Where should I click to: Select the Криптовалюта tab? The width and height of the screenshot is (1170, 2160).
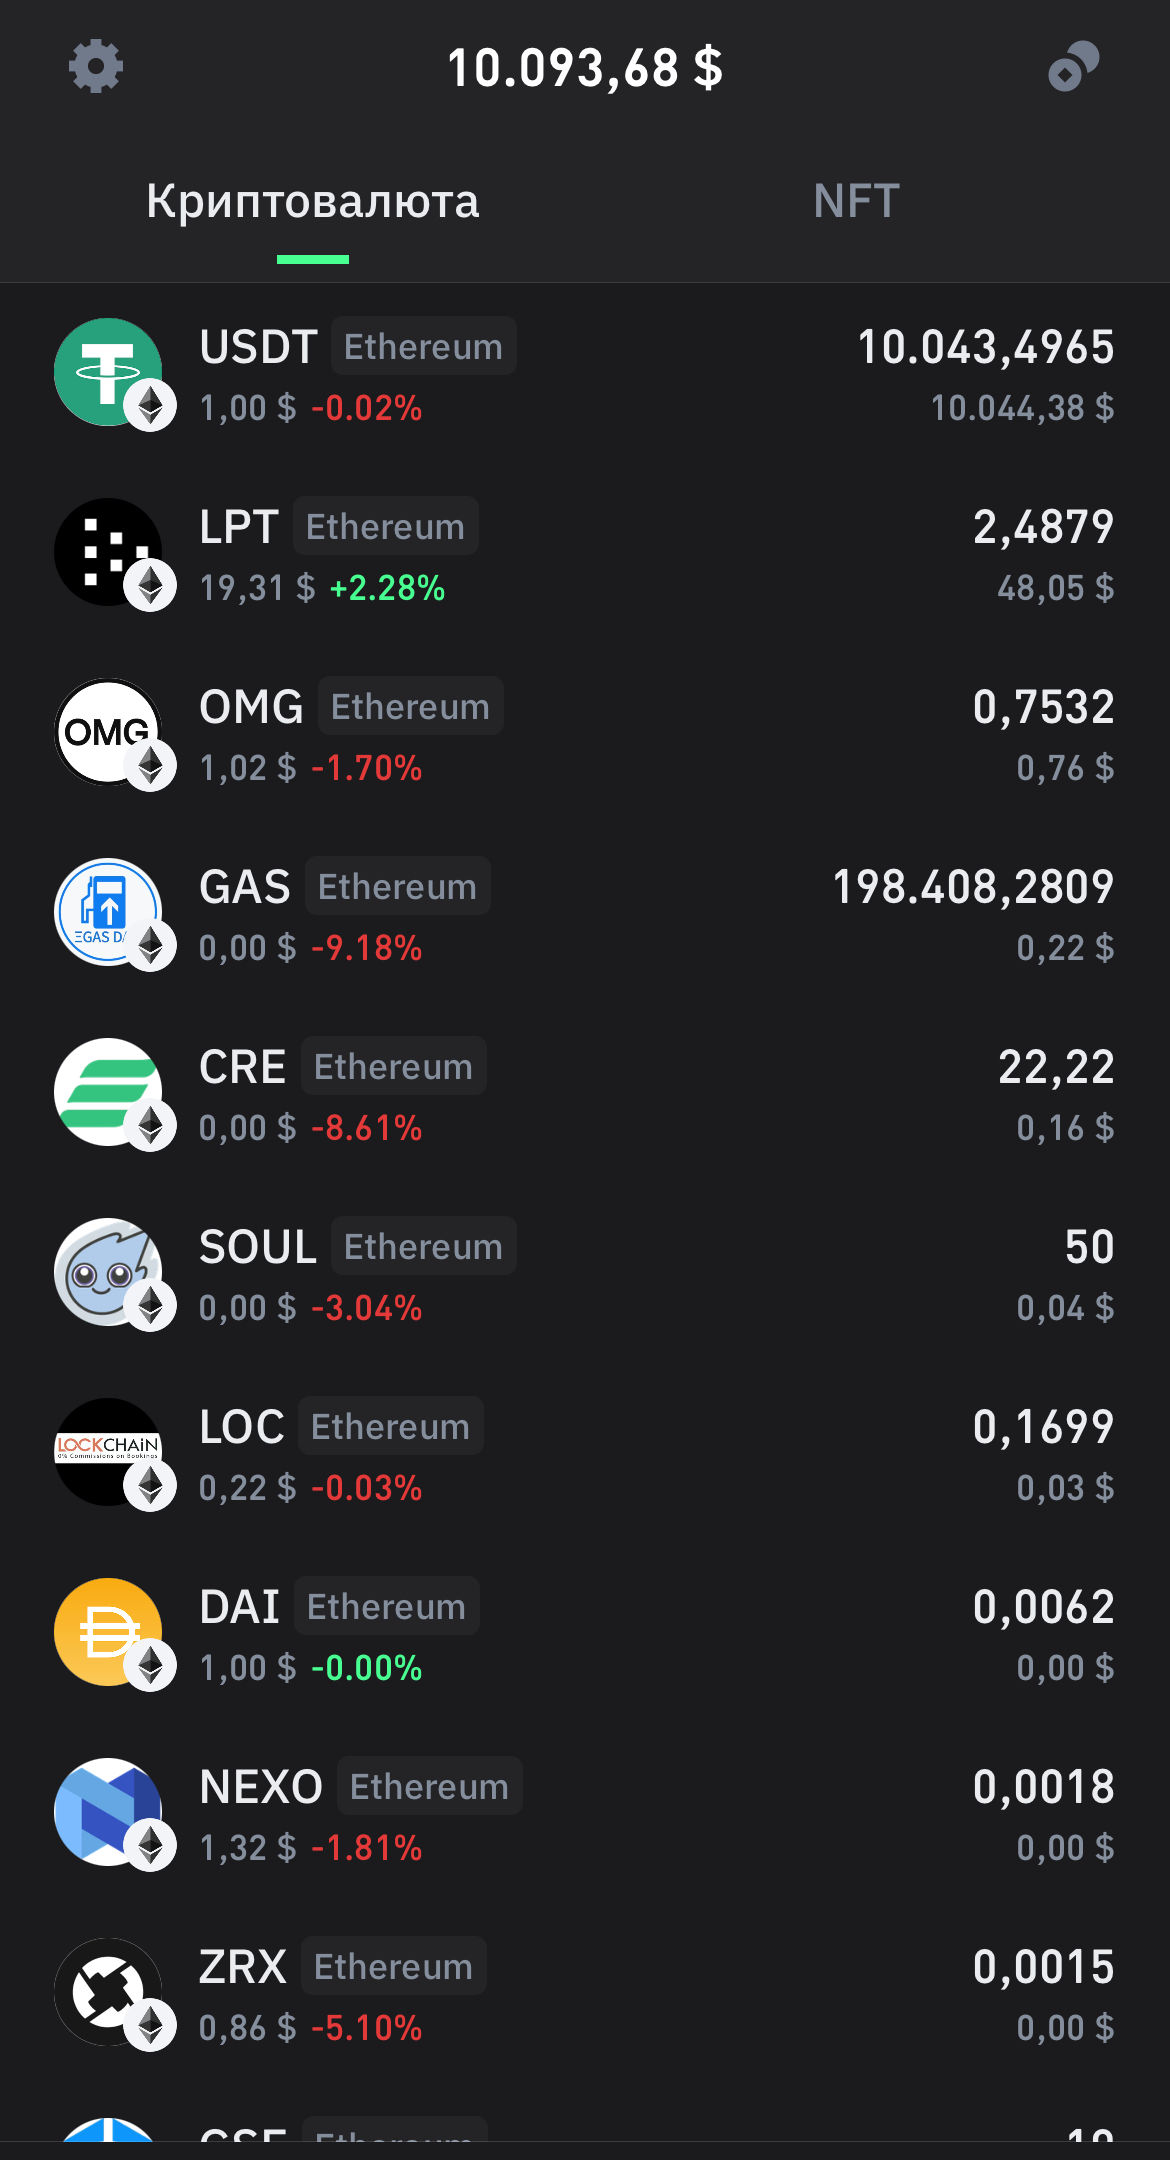pos(313,201)
